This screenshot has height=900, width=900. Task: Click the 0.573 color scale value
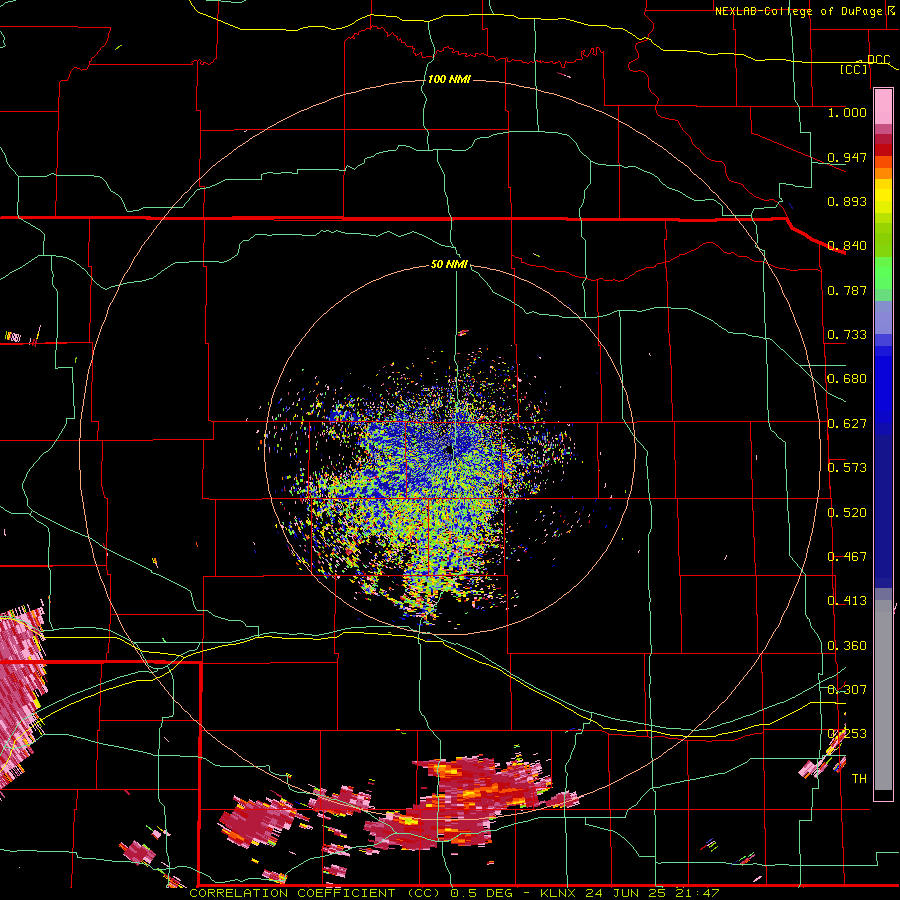coord(847,468)
